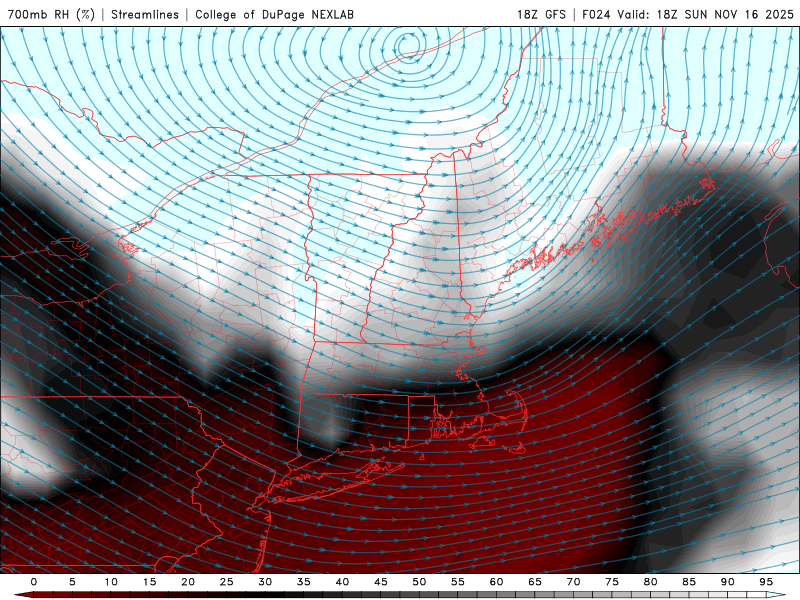This screenshot has height=600, width=800.
Task: Click the "60" humidity legend number
Action: click(x=496, y=582)
